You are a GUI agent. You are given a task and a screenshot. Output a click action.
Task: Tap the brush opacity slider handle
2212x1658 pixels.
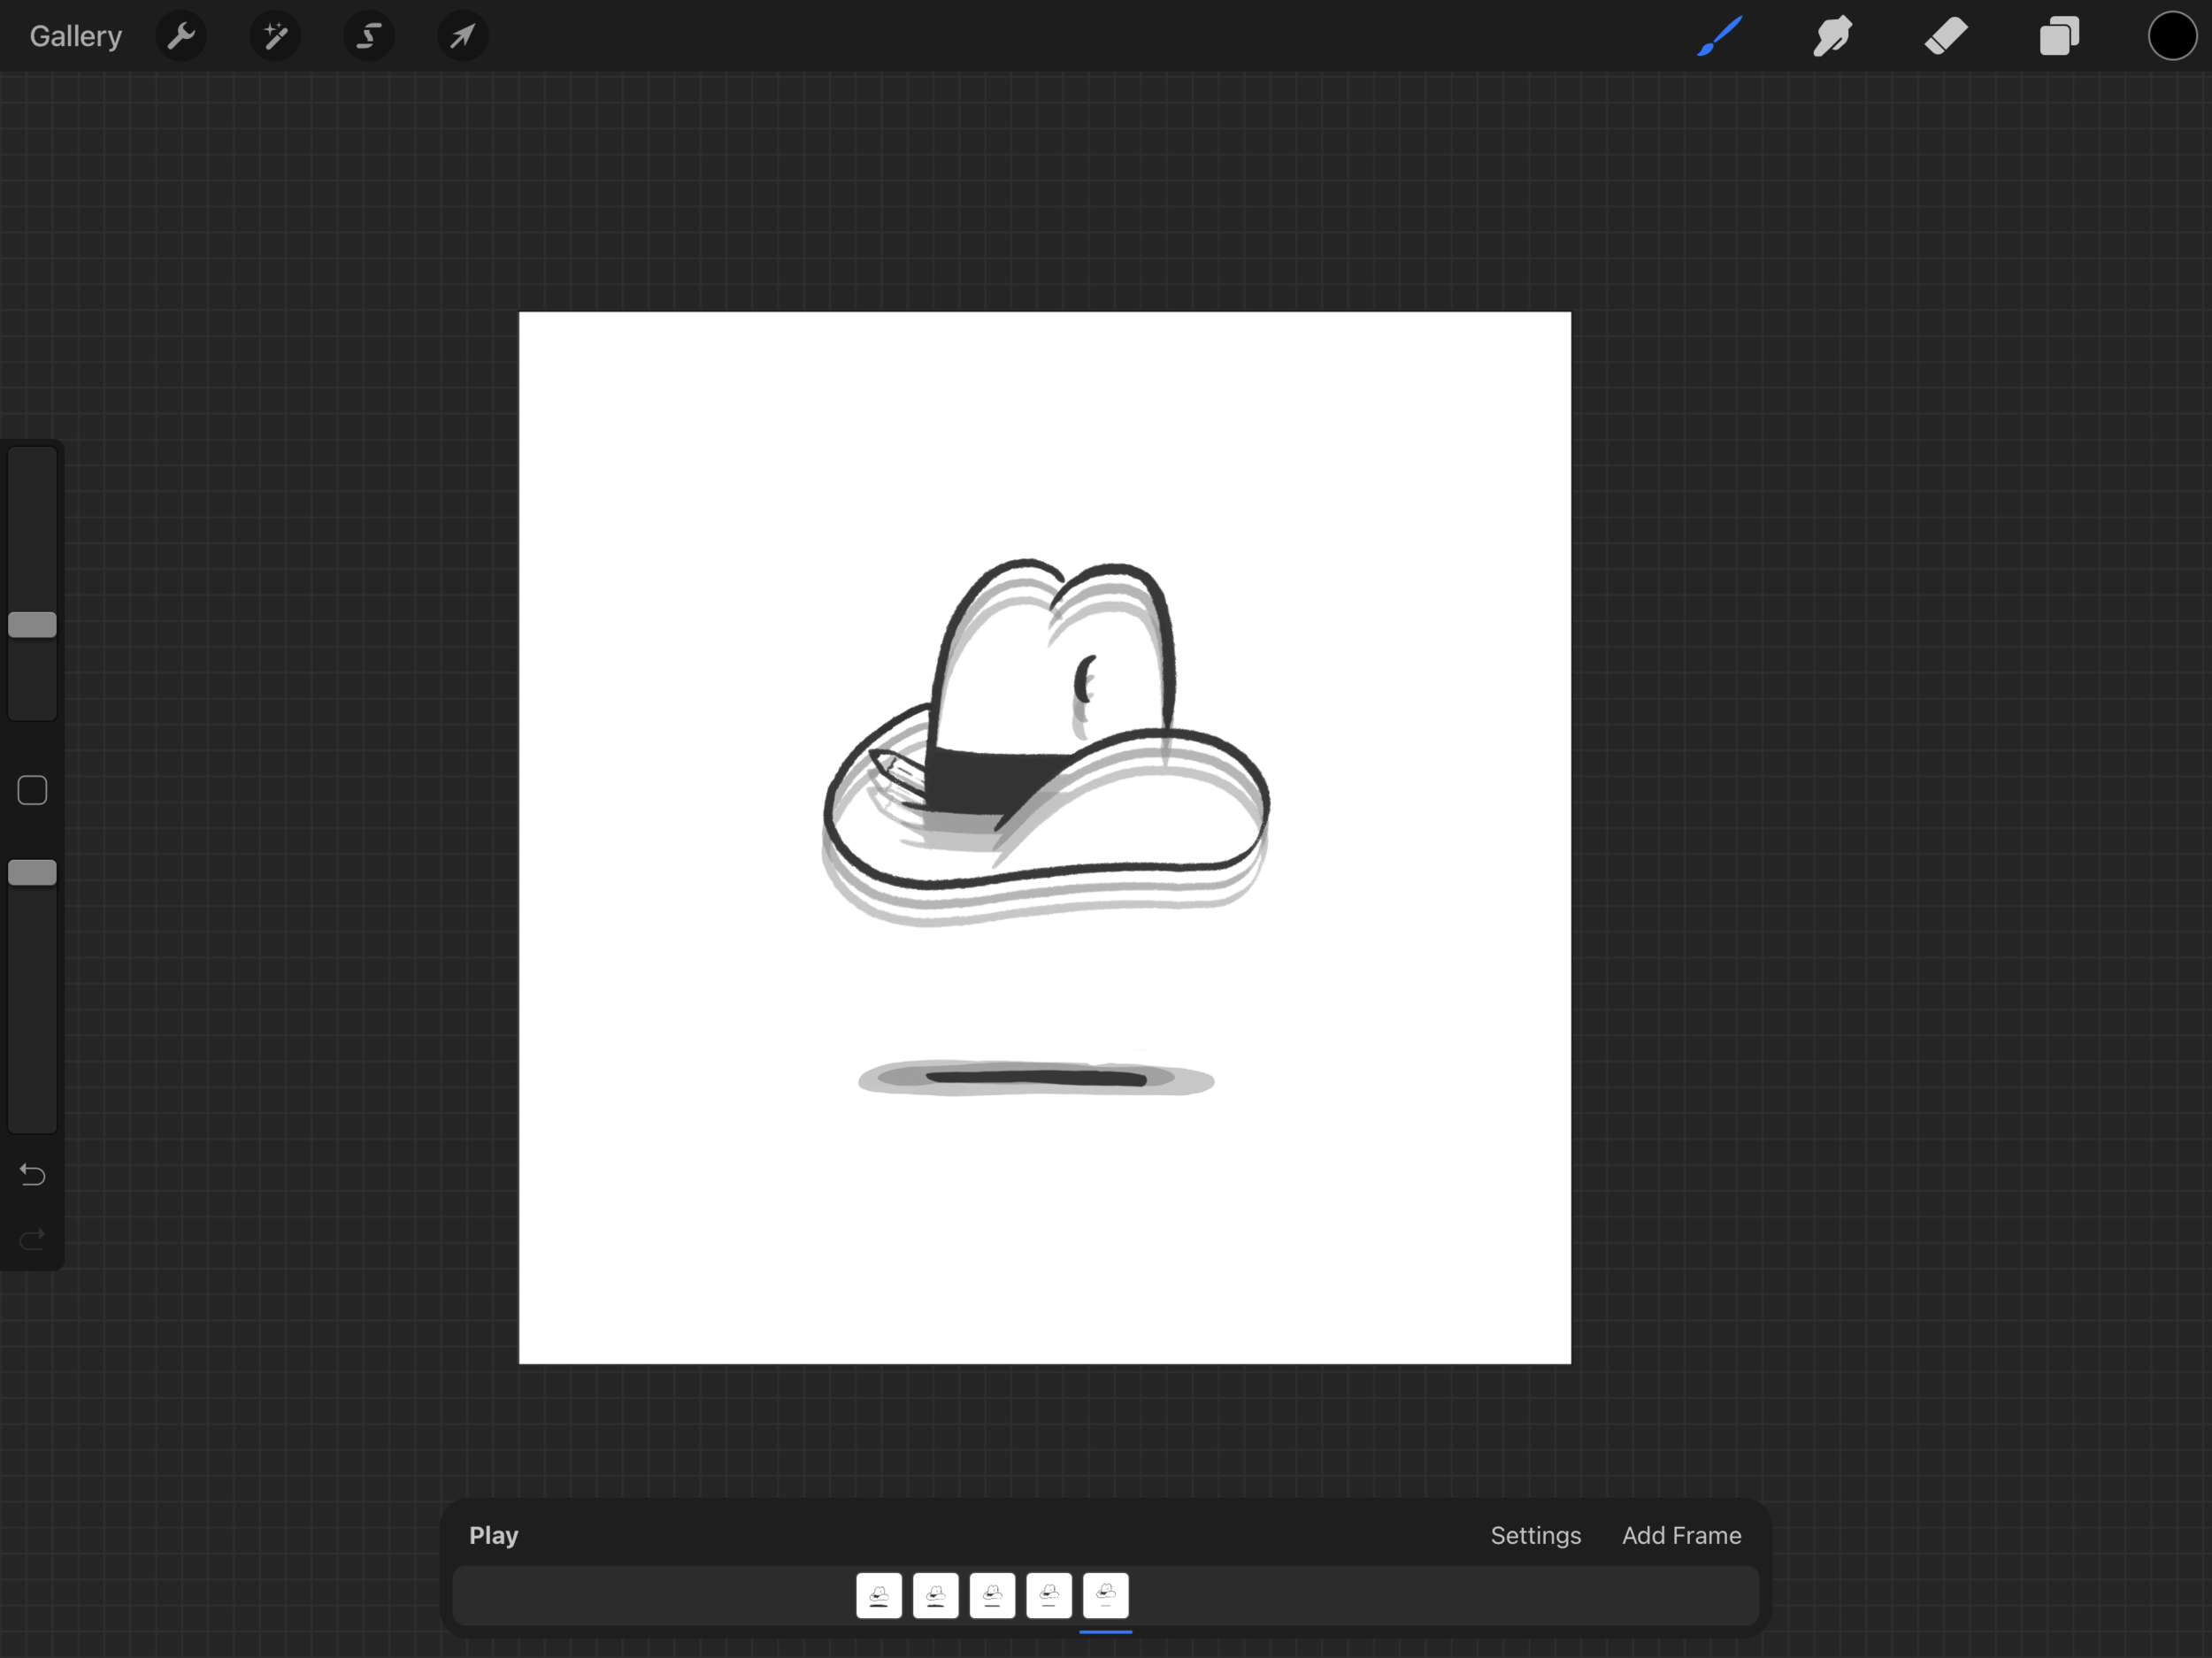point(31,871)
